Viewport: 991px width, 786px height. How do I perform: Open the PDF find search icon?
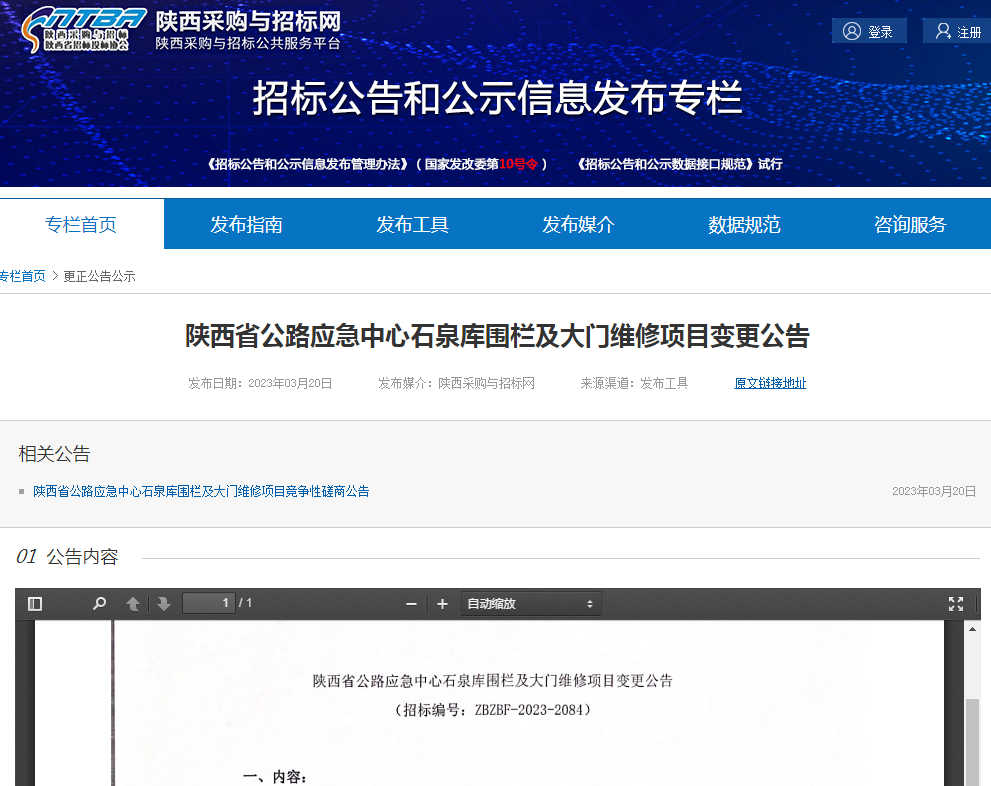pos(99,604)
